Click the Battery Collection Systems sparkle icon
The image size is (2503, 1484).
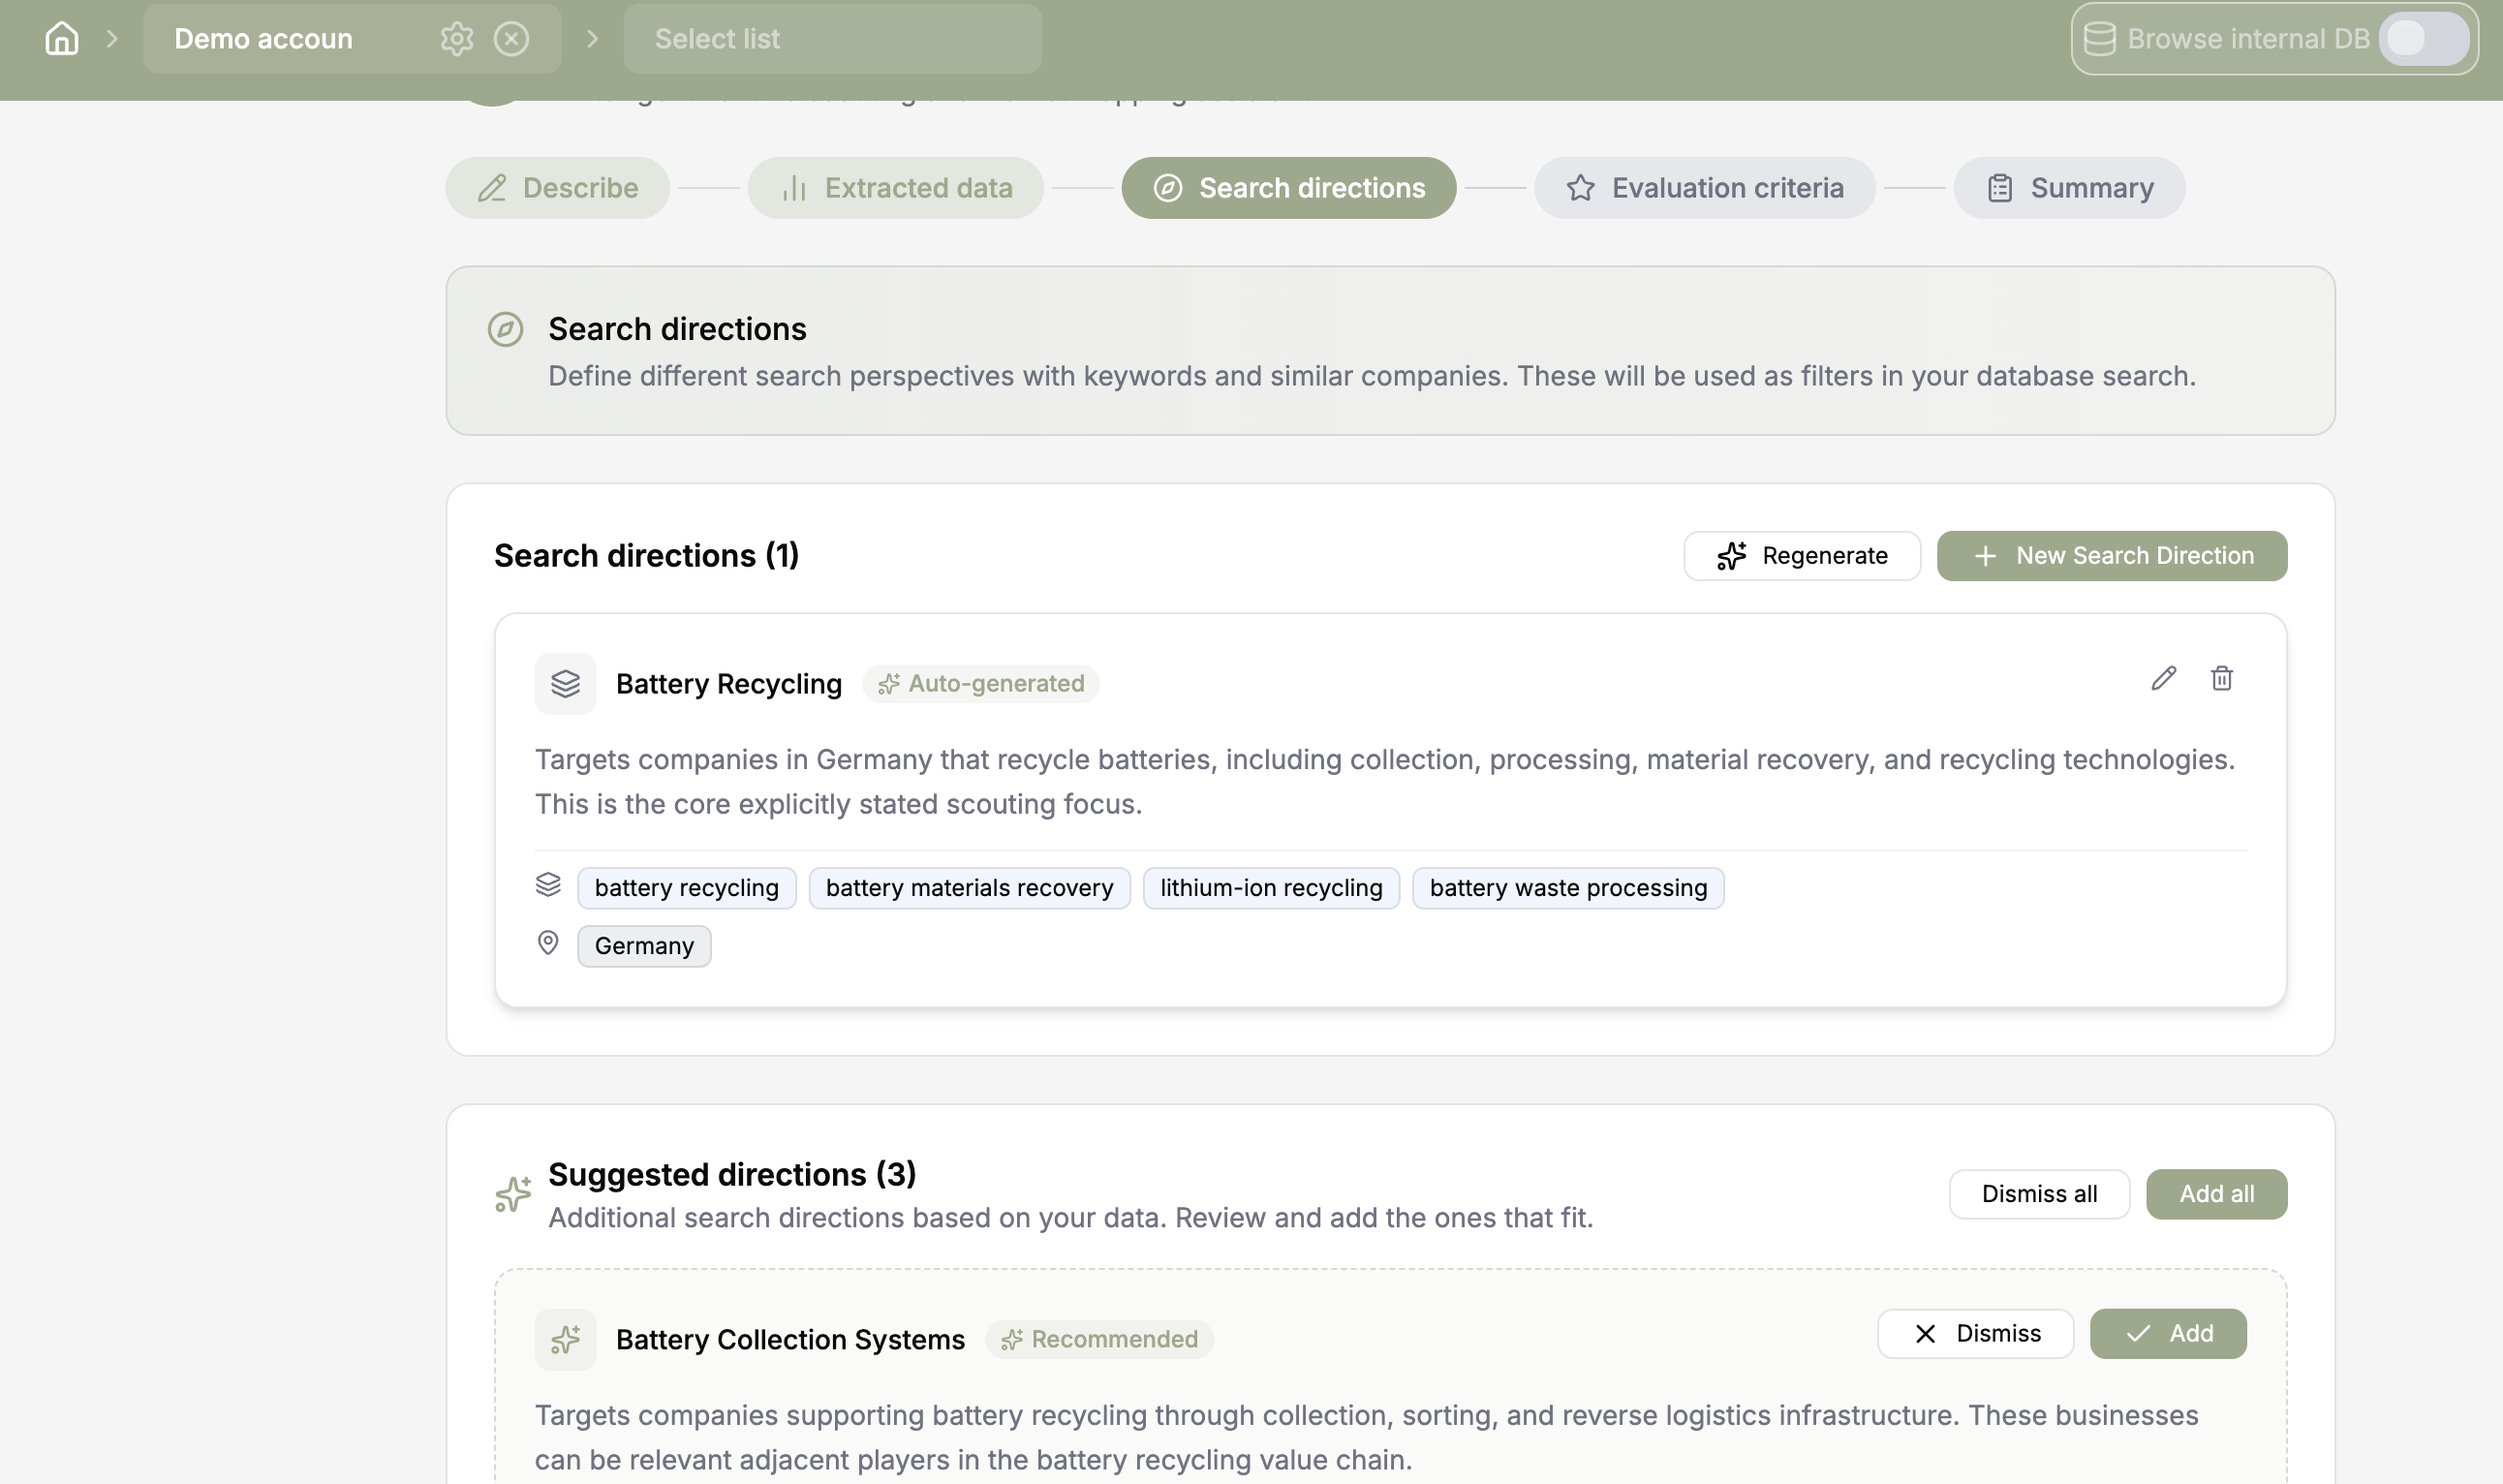click(565, 1340)
